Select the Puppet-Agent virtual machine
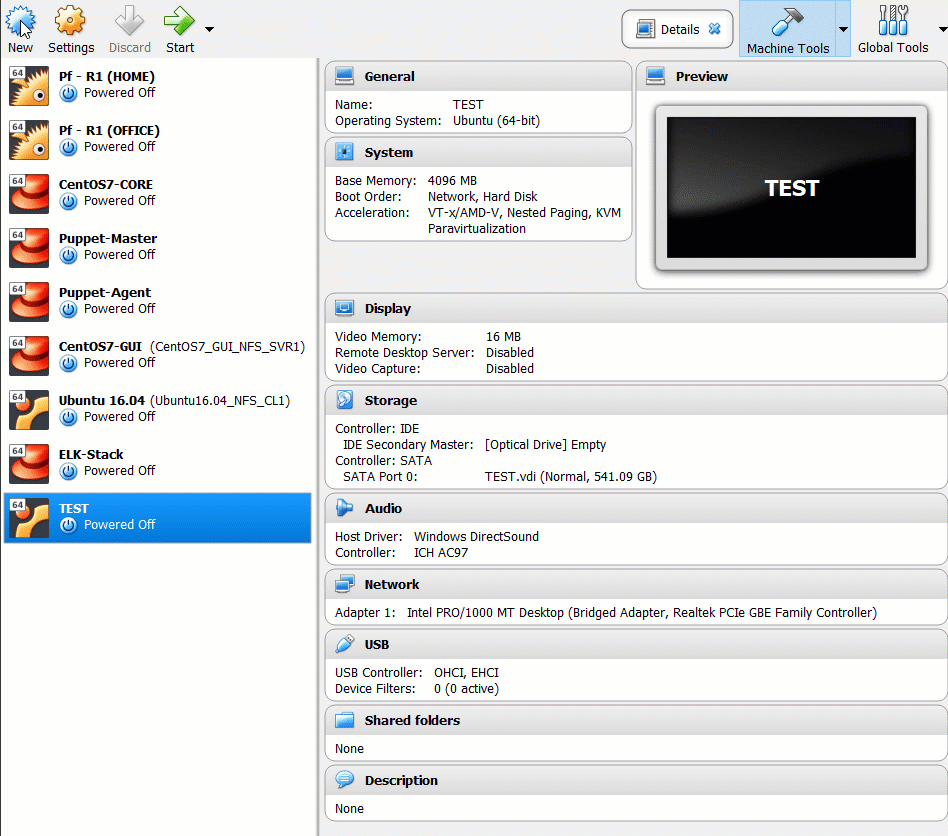948x836 pixels. (x=157, y=301)
